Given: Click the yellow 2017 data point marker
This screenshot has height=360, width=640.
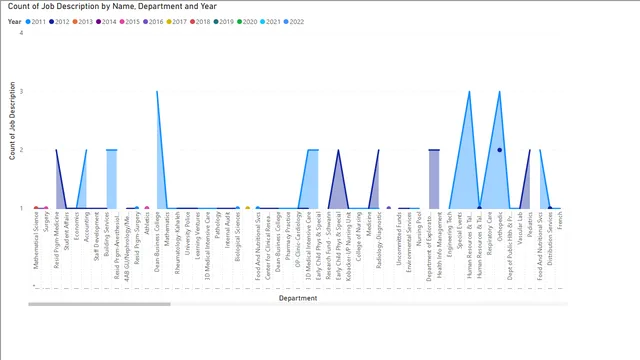Looking at the screenshot, I should click(x=247, y=208).
